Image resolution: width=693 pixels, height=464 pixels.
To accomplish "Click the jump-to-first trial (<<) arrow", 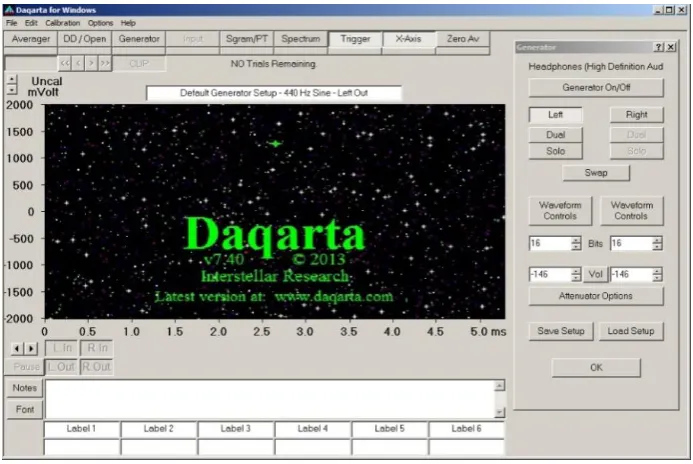I will tap(65, 64).
